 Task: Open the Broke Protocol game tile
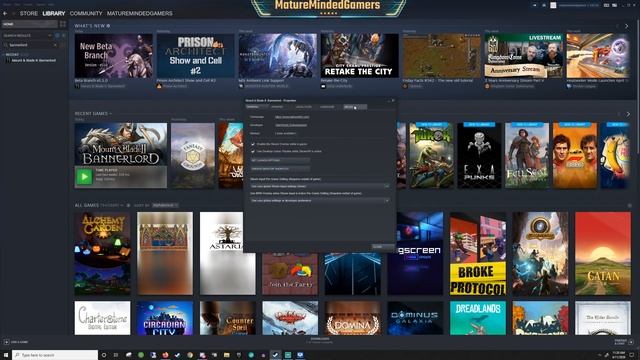click(x=478, y=253)
